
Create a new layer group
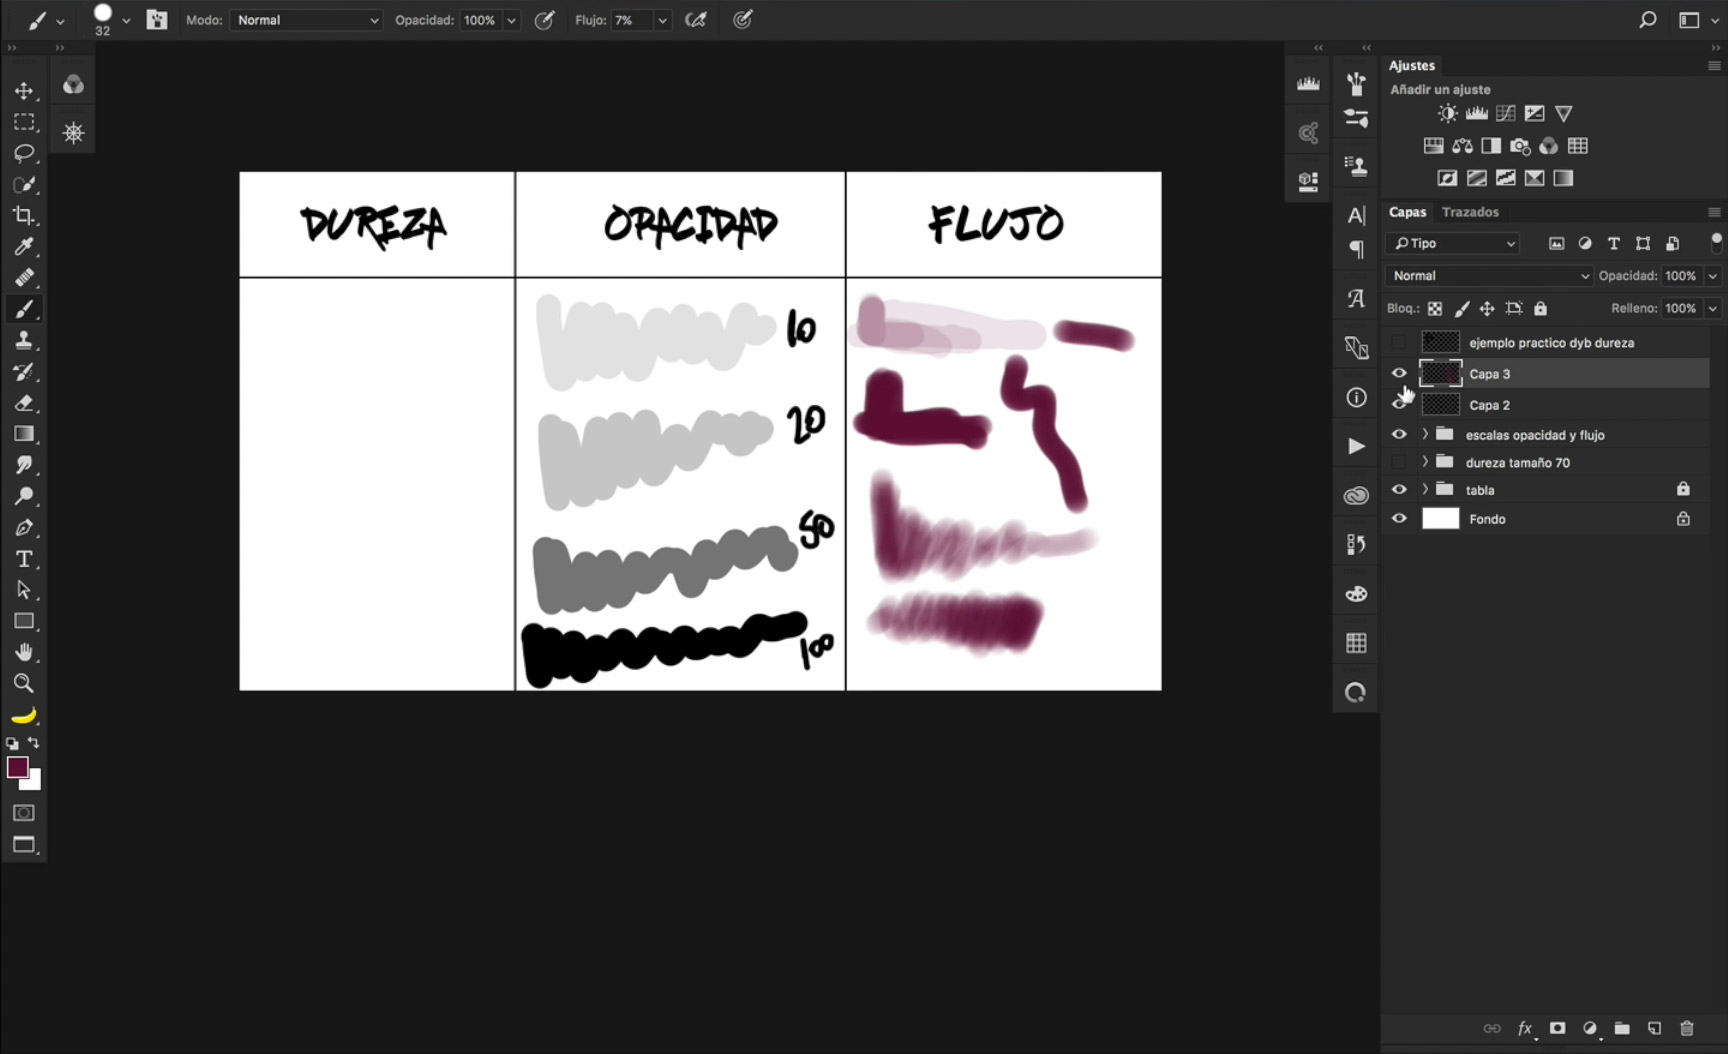coord(1622,1028)
